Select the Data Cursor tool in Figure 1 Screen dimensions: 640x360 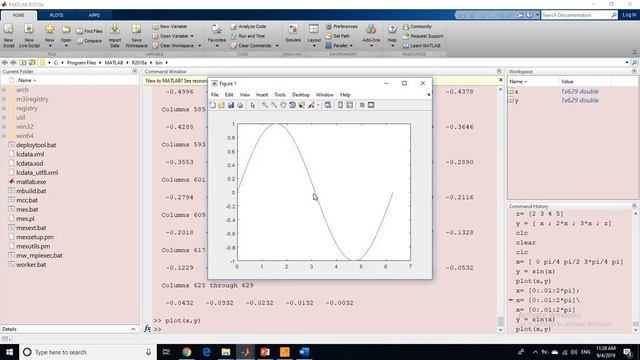pos(302,105)
